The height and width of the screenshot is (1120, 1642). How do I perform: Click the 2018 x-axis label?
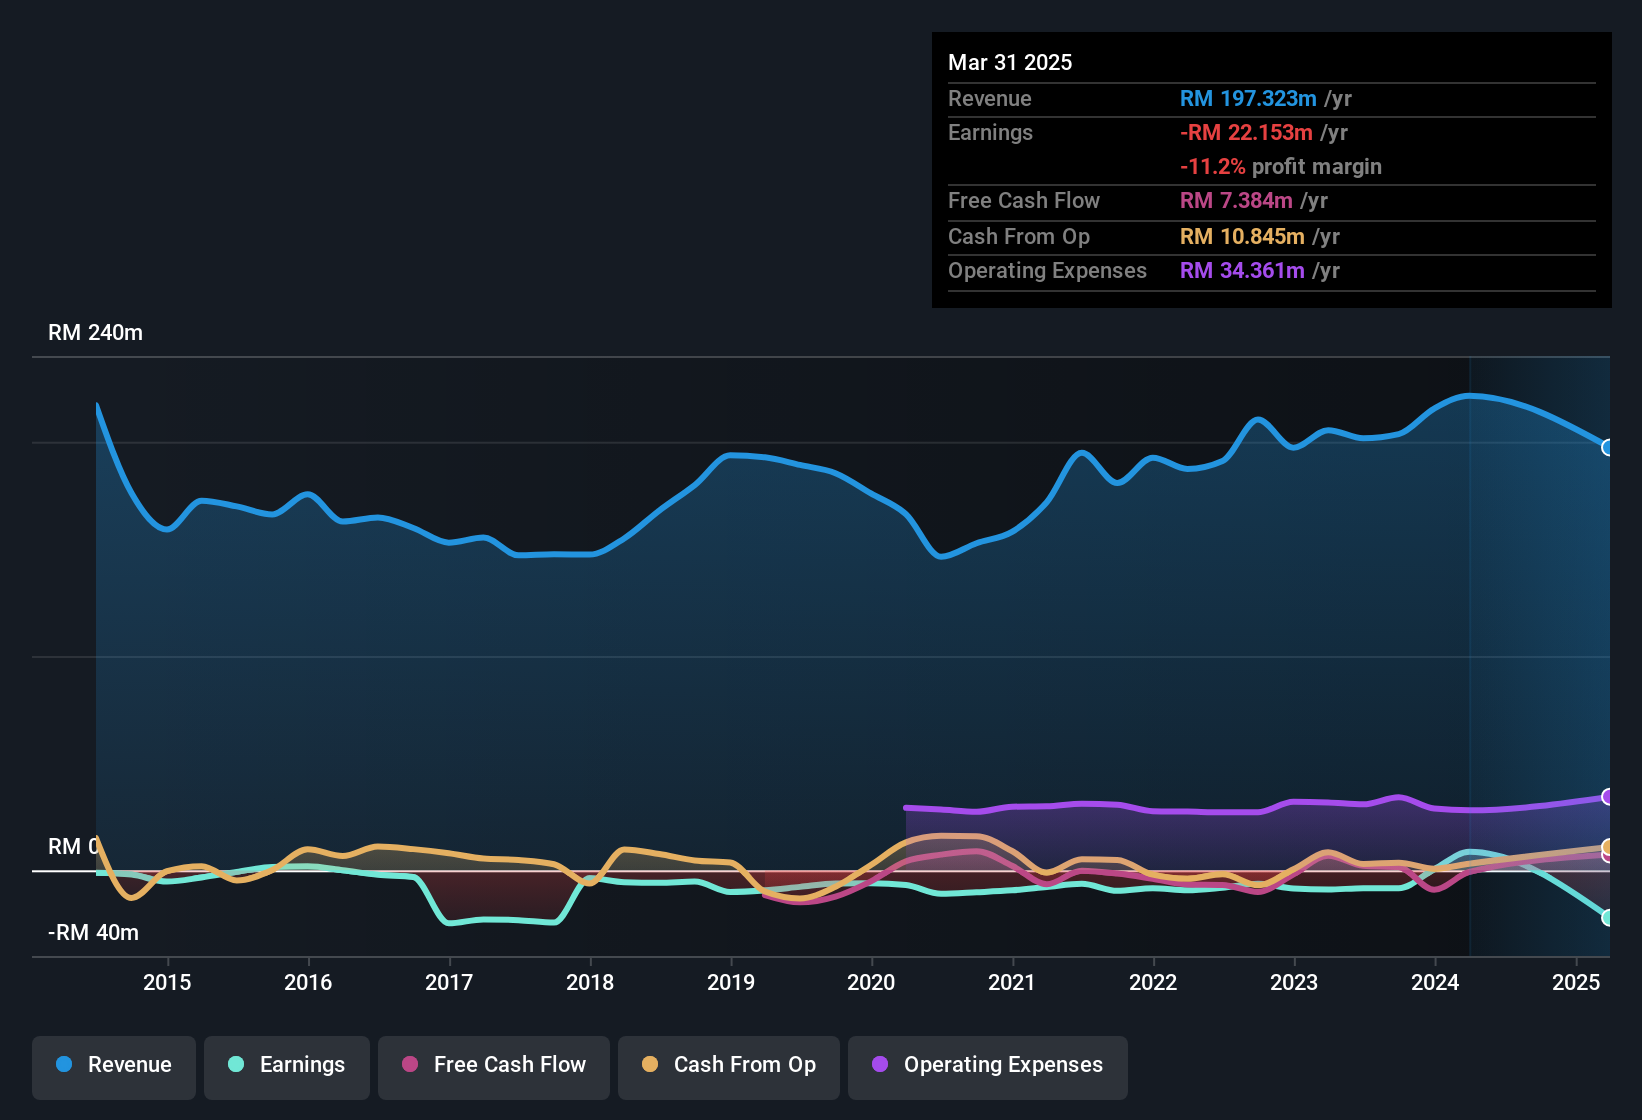pos(590,982)
